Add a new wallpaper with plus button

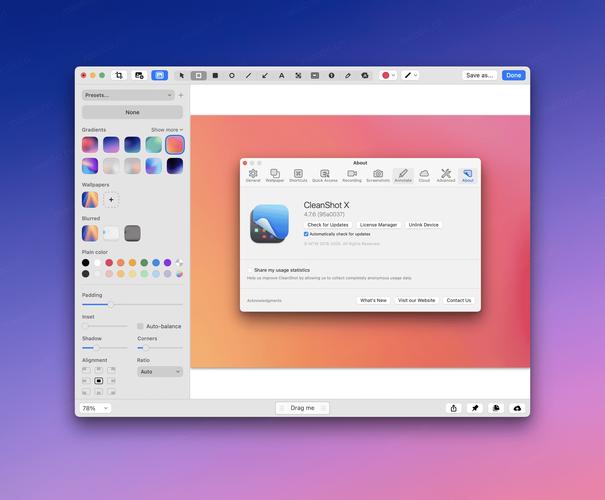coord(112,200)
